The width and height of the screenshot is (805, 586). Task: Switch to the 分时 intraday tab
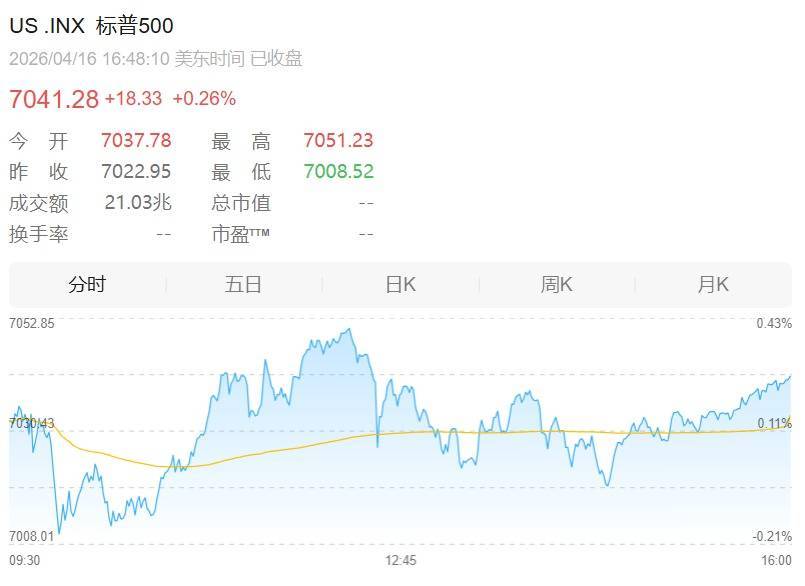87,285
